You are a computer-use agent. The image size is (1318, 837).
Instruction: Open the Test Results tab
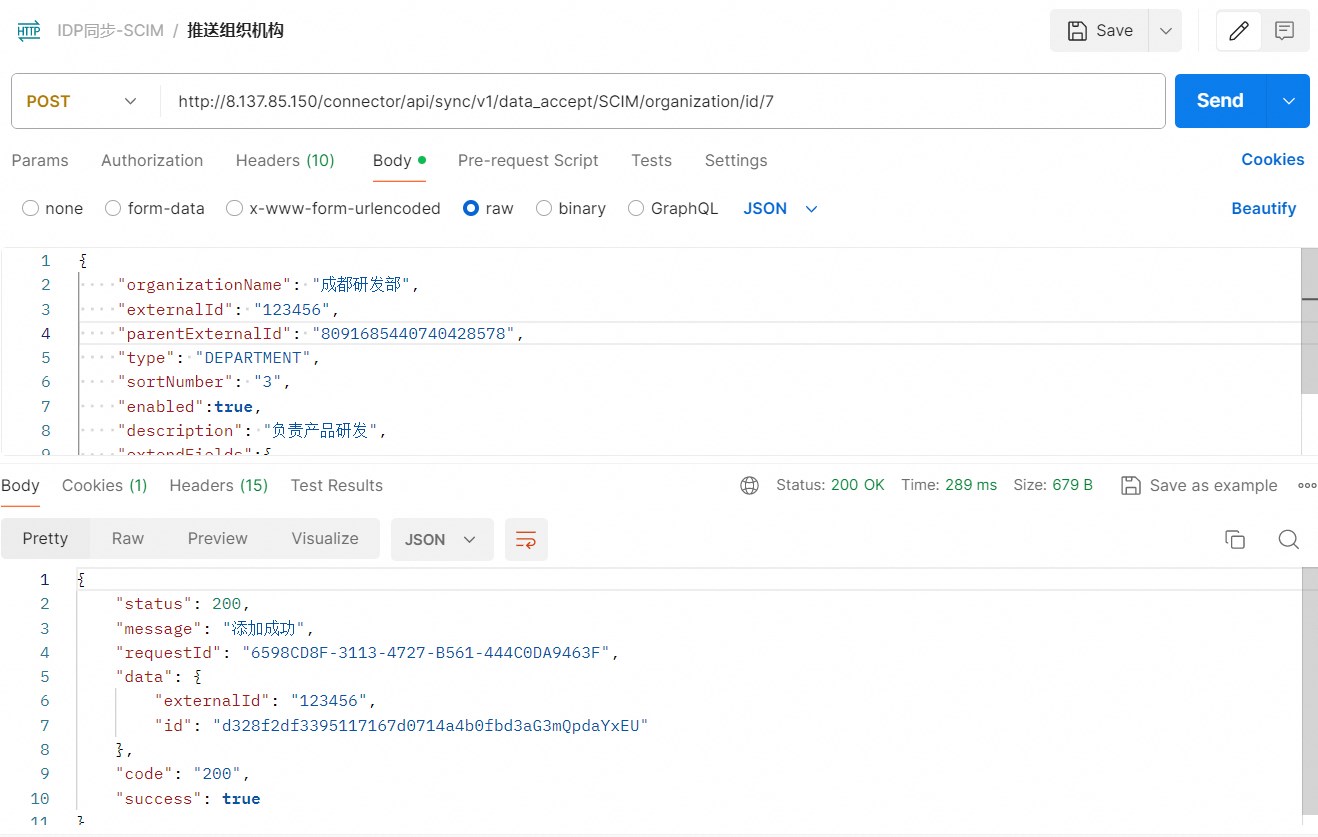337,486
